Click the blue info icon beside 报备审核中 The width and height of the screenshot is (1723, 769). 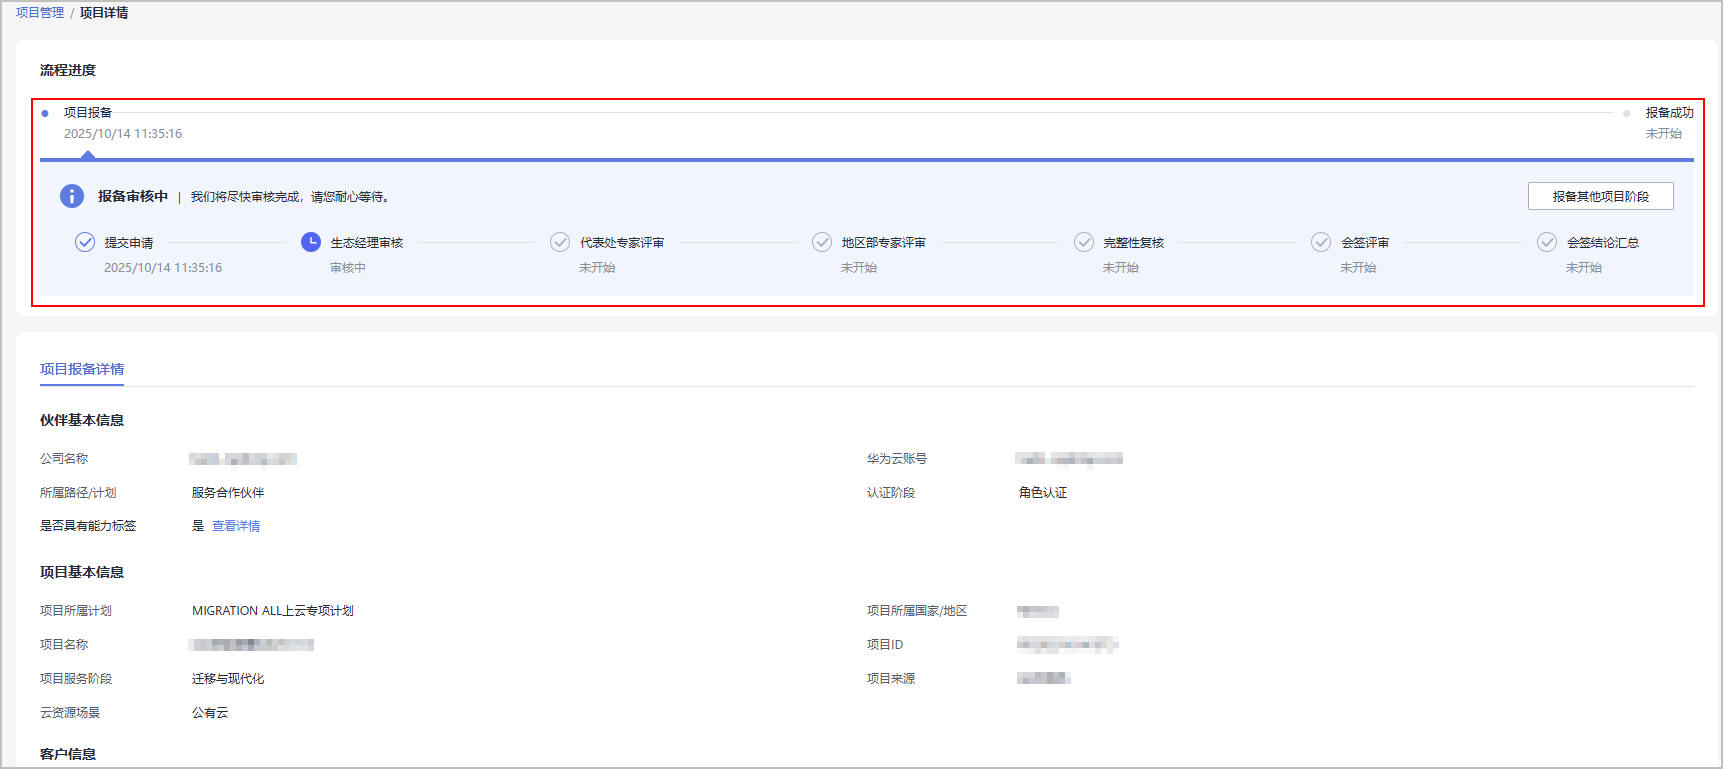point(72,196)
